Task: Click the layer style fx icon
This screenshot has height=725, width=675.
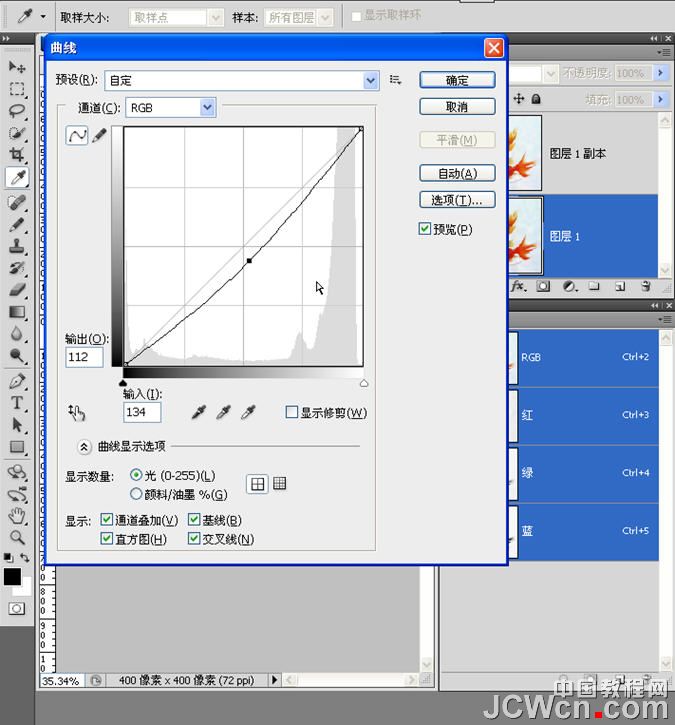Action: tap(519, 287)
